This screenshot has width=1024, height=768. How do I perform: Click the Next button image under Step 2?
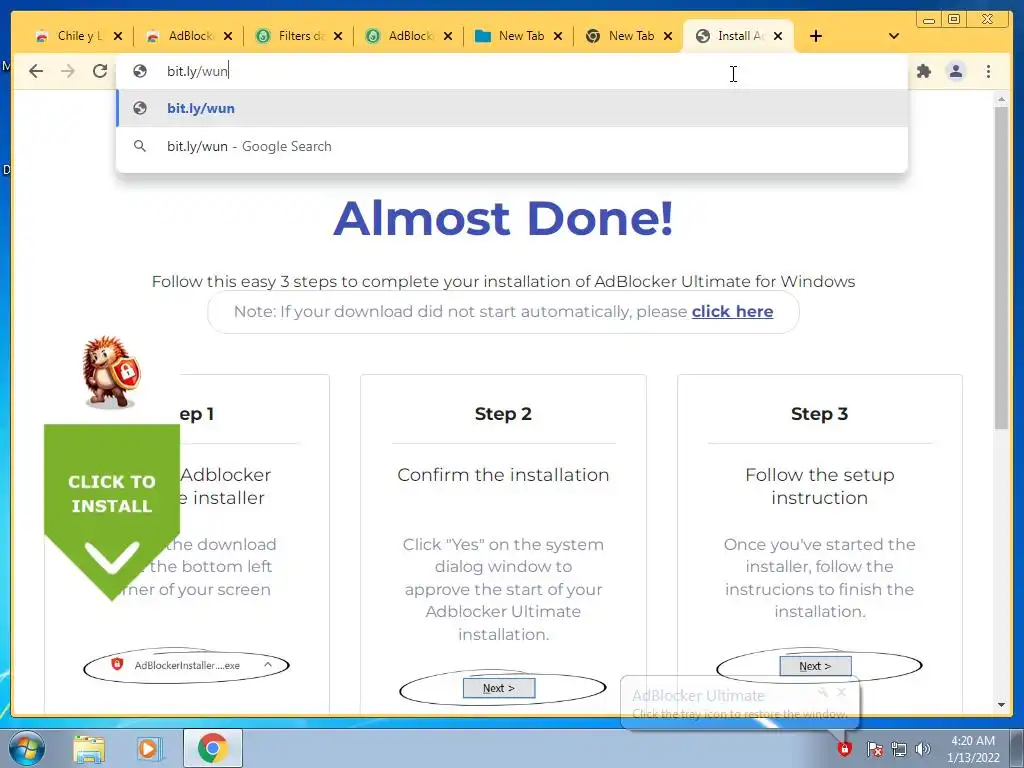pos(499,688)
